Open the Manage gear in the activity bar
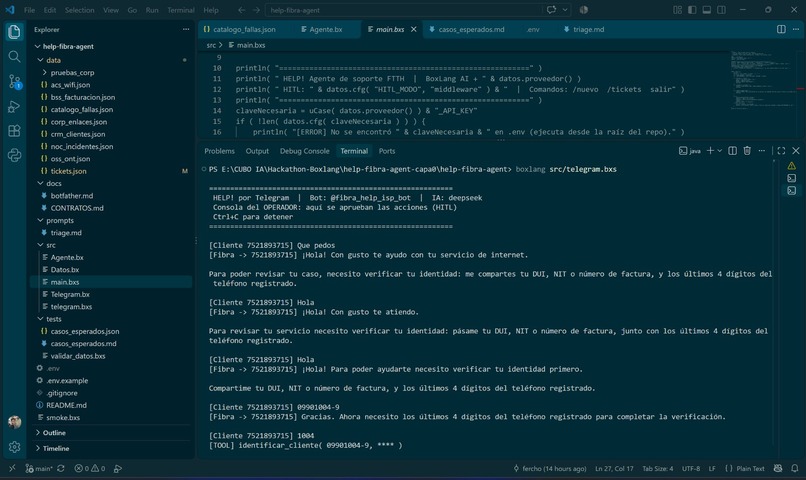Viewport: 806px width, 480px height. 14,447
